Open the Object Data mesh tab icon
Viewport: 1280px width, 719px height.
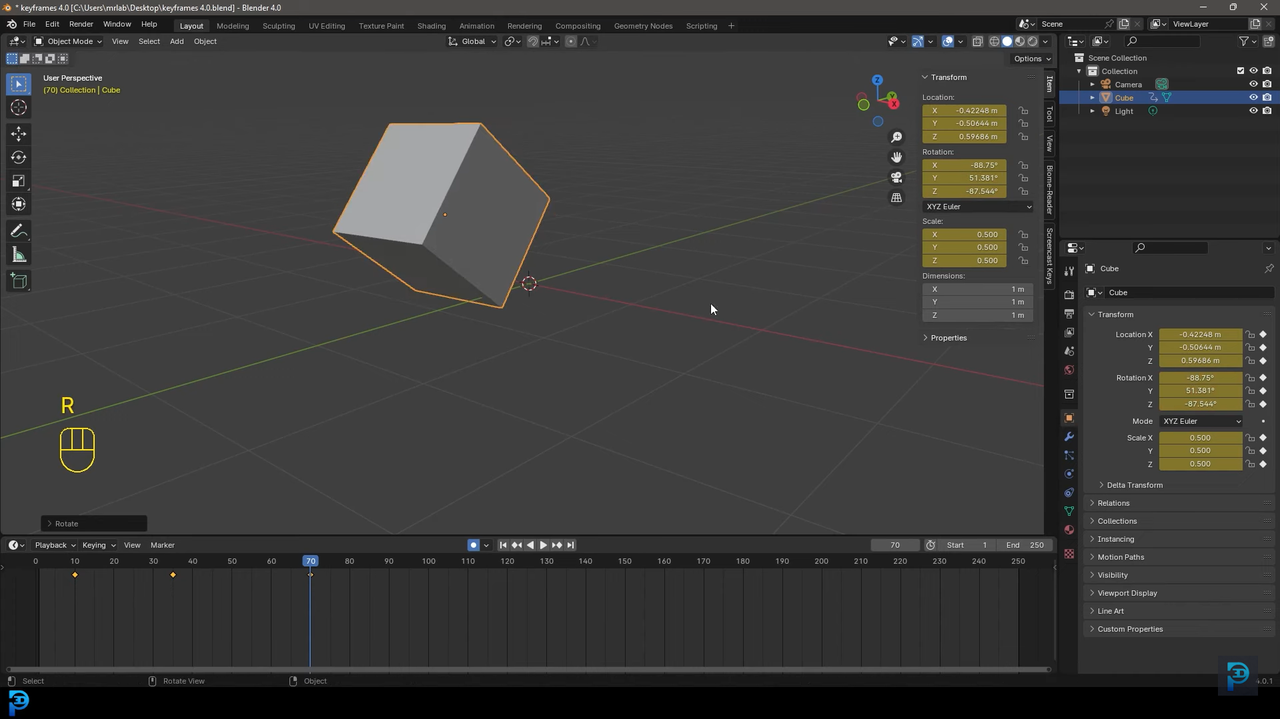pyautogui.click(x=1069, y=511)
